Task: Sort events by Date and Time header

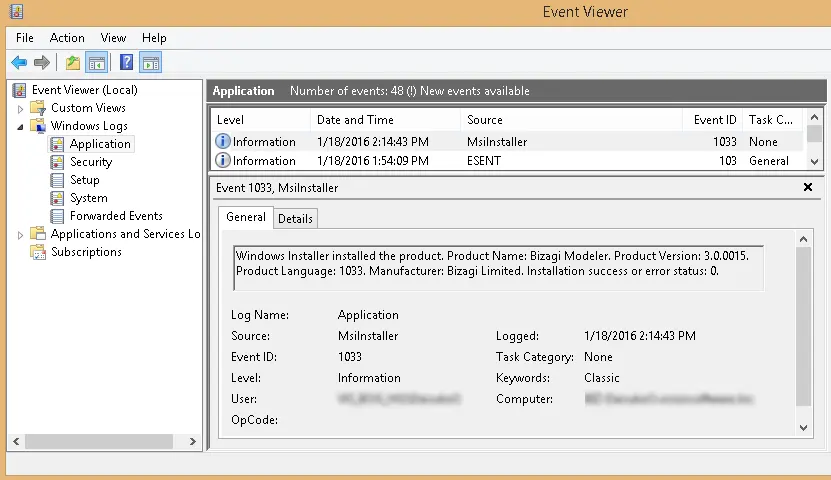Action: pos(385,120)
